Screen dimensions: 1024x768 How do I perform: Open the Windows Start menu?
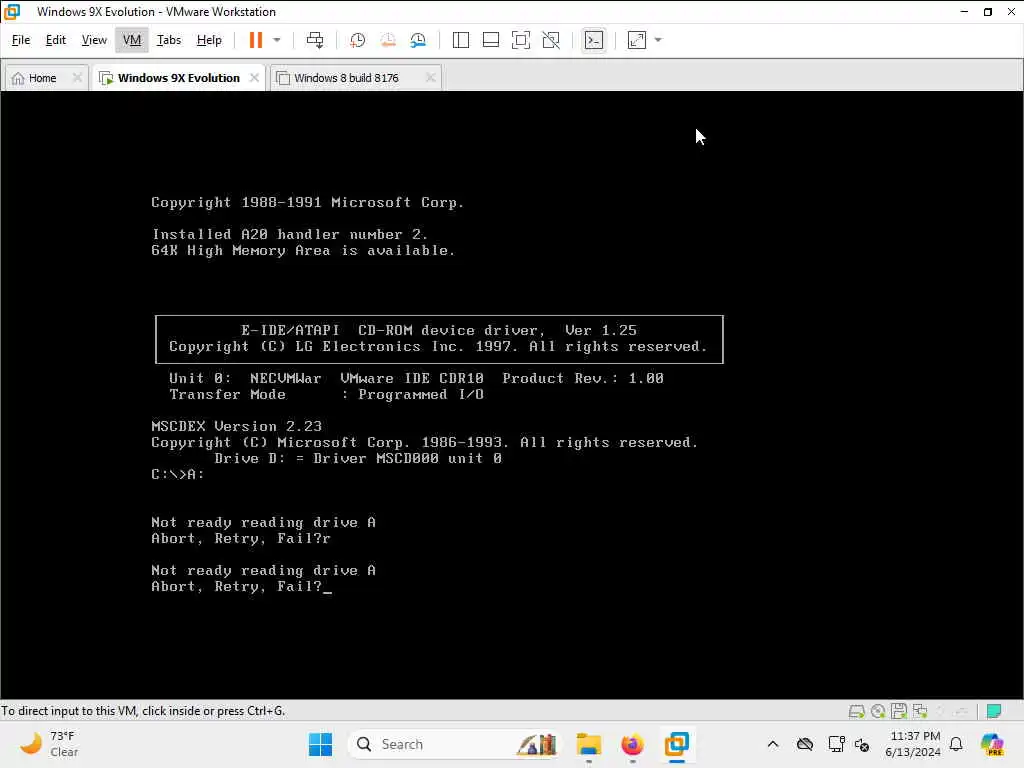[320, 744]
